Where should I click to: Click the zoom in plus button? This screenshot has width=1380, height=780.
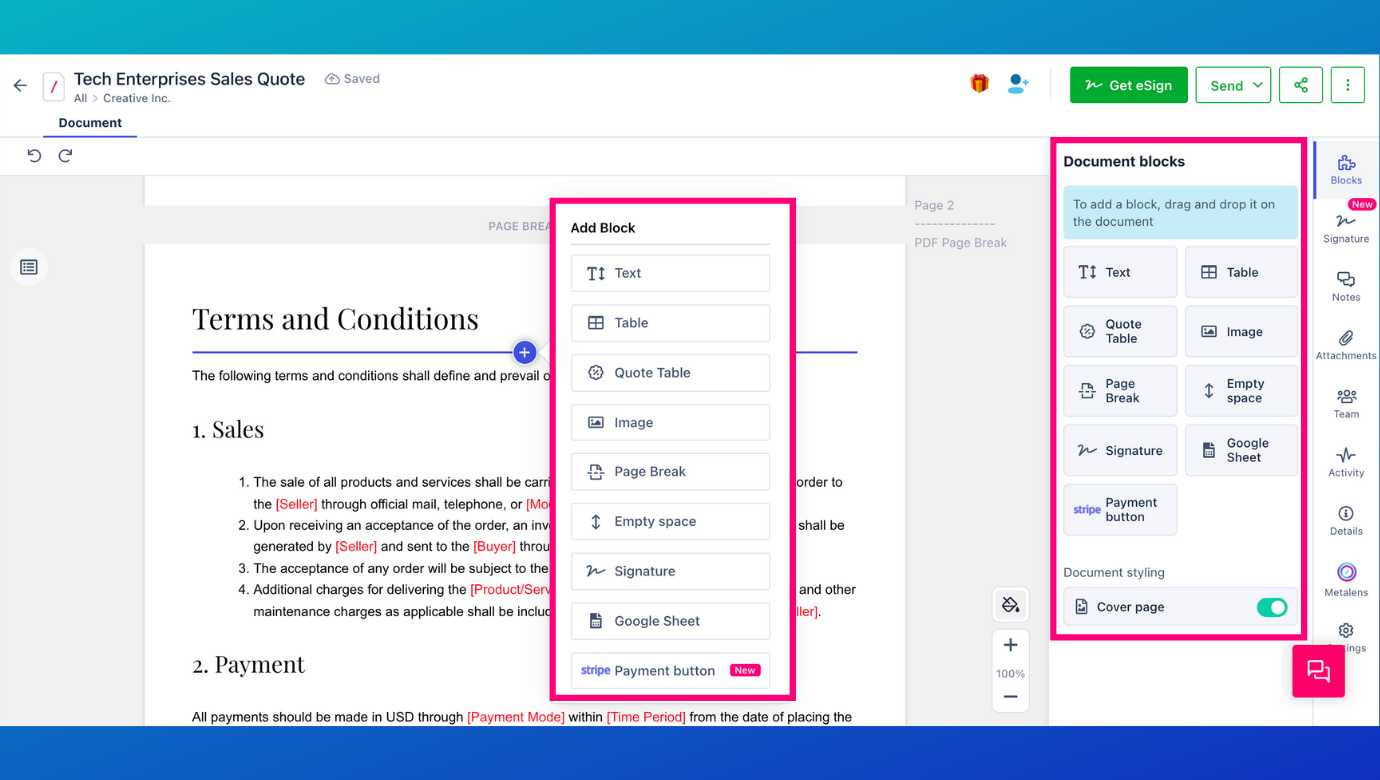coord(1010,645)
